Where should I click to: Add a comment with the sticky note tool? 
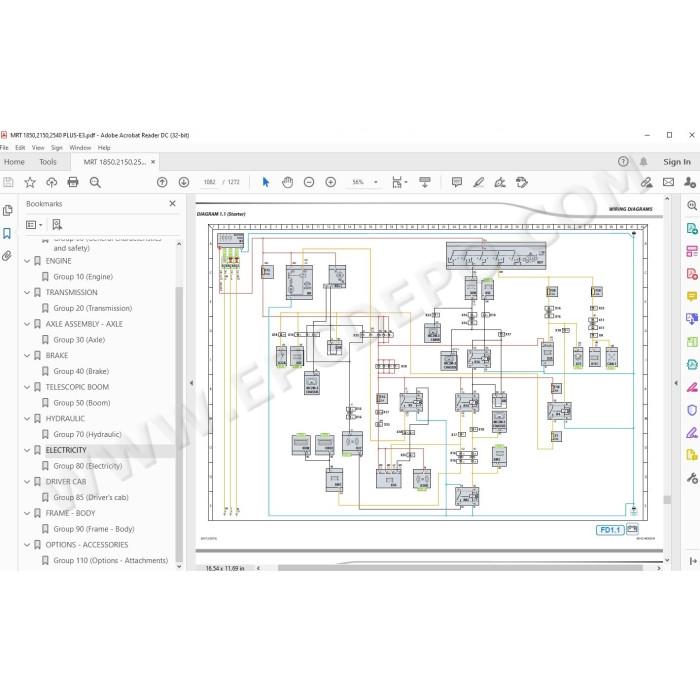pyautogui.click(x=457, y=182)
